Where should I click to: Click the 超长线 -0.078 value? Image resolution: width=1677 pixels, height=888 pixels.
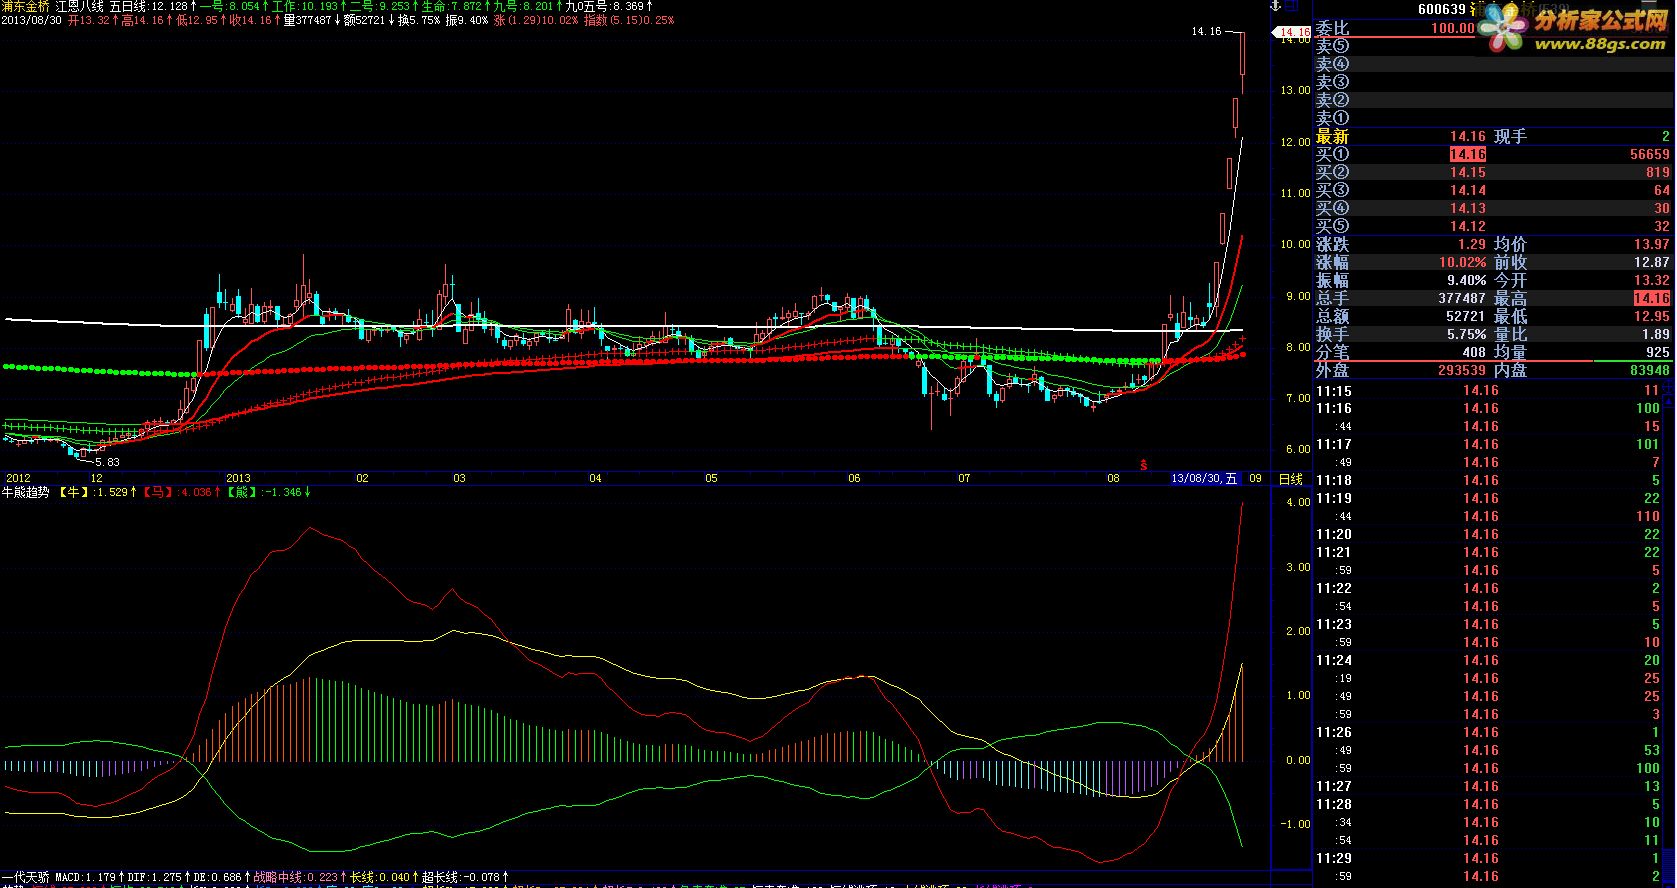pos(464,877)
